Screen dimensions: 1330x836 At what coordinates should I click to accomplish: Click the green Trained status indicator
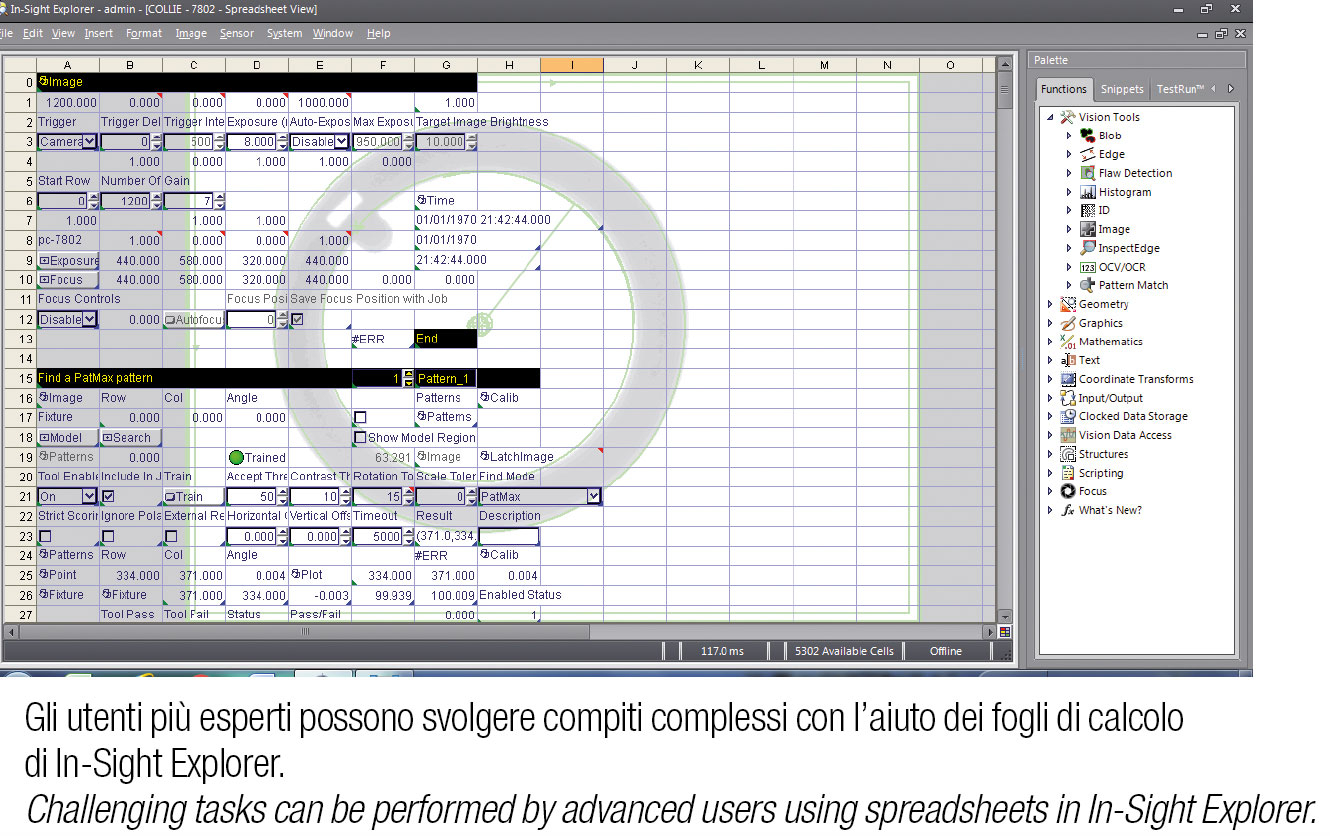pos(236,457)
